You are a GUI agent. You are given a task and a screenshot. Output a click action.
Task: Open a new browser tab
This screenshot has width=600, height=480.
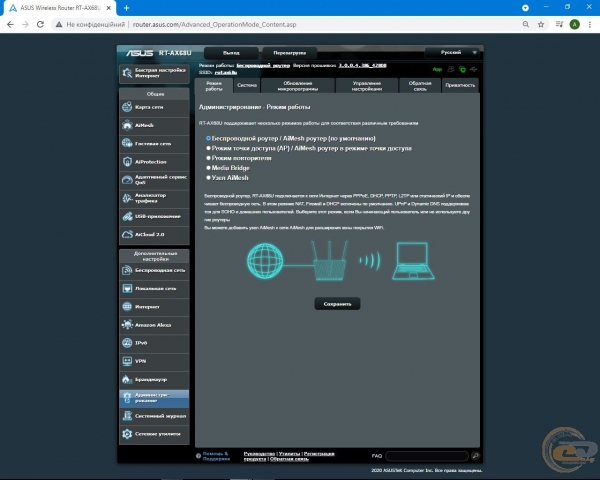[x=127, y=8]
